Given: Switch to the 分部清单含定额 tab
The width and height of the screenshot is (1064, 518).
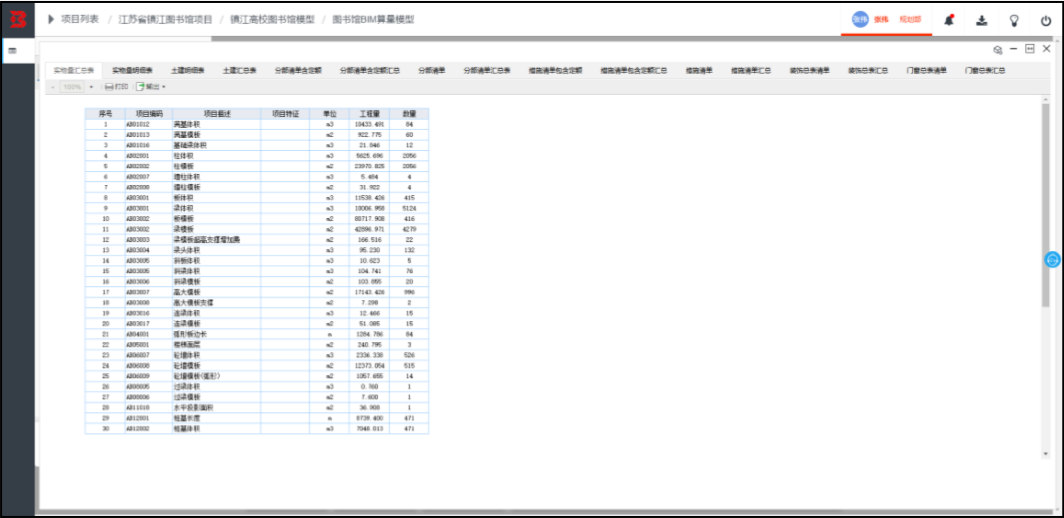Looking at the screenshot, I should (x=298, y=70).
